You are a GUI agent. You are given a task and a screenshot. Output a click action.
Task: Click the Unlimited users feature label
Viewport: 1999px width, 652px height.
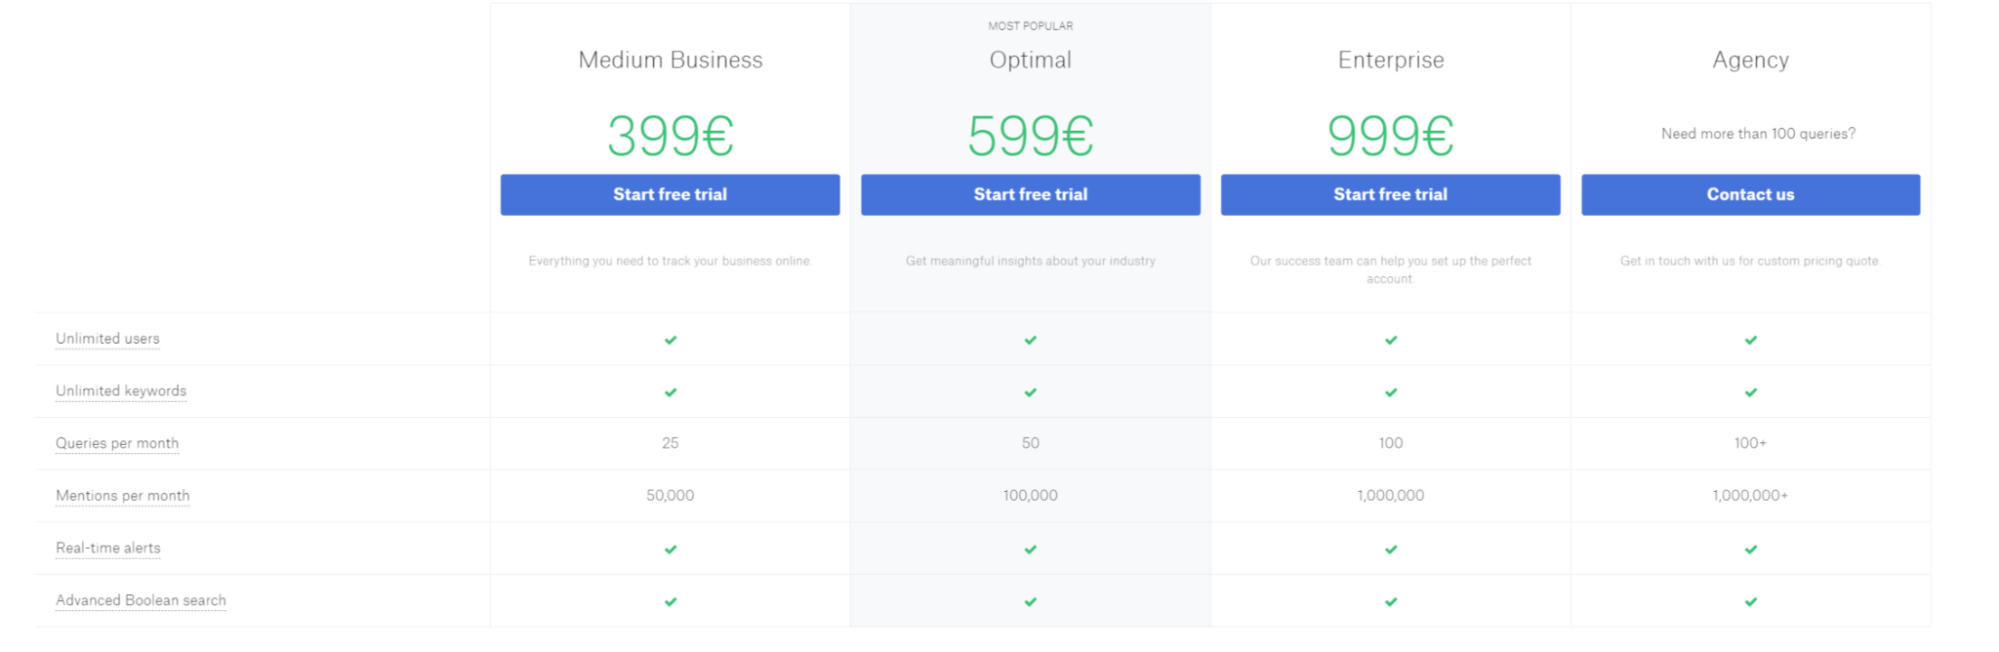108,339
